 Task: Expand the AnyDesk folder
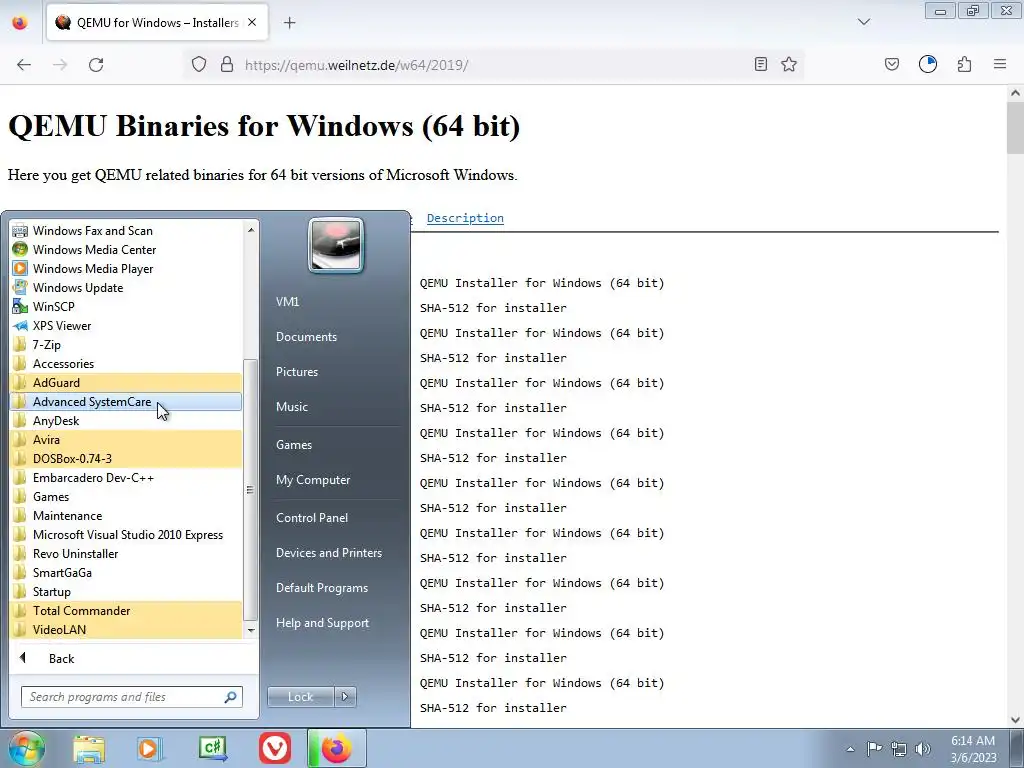point(126,421)
